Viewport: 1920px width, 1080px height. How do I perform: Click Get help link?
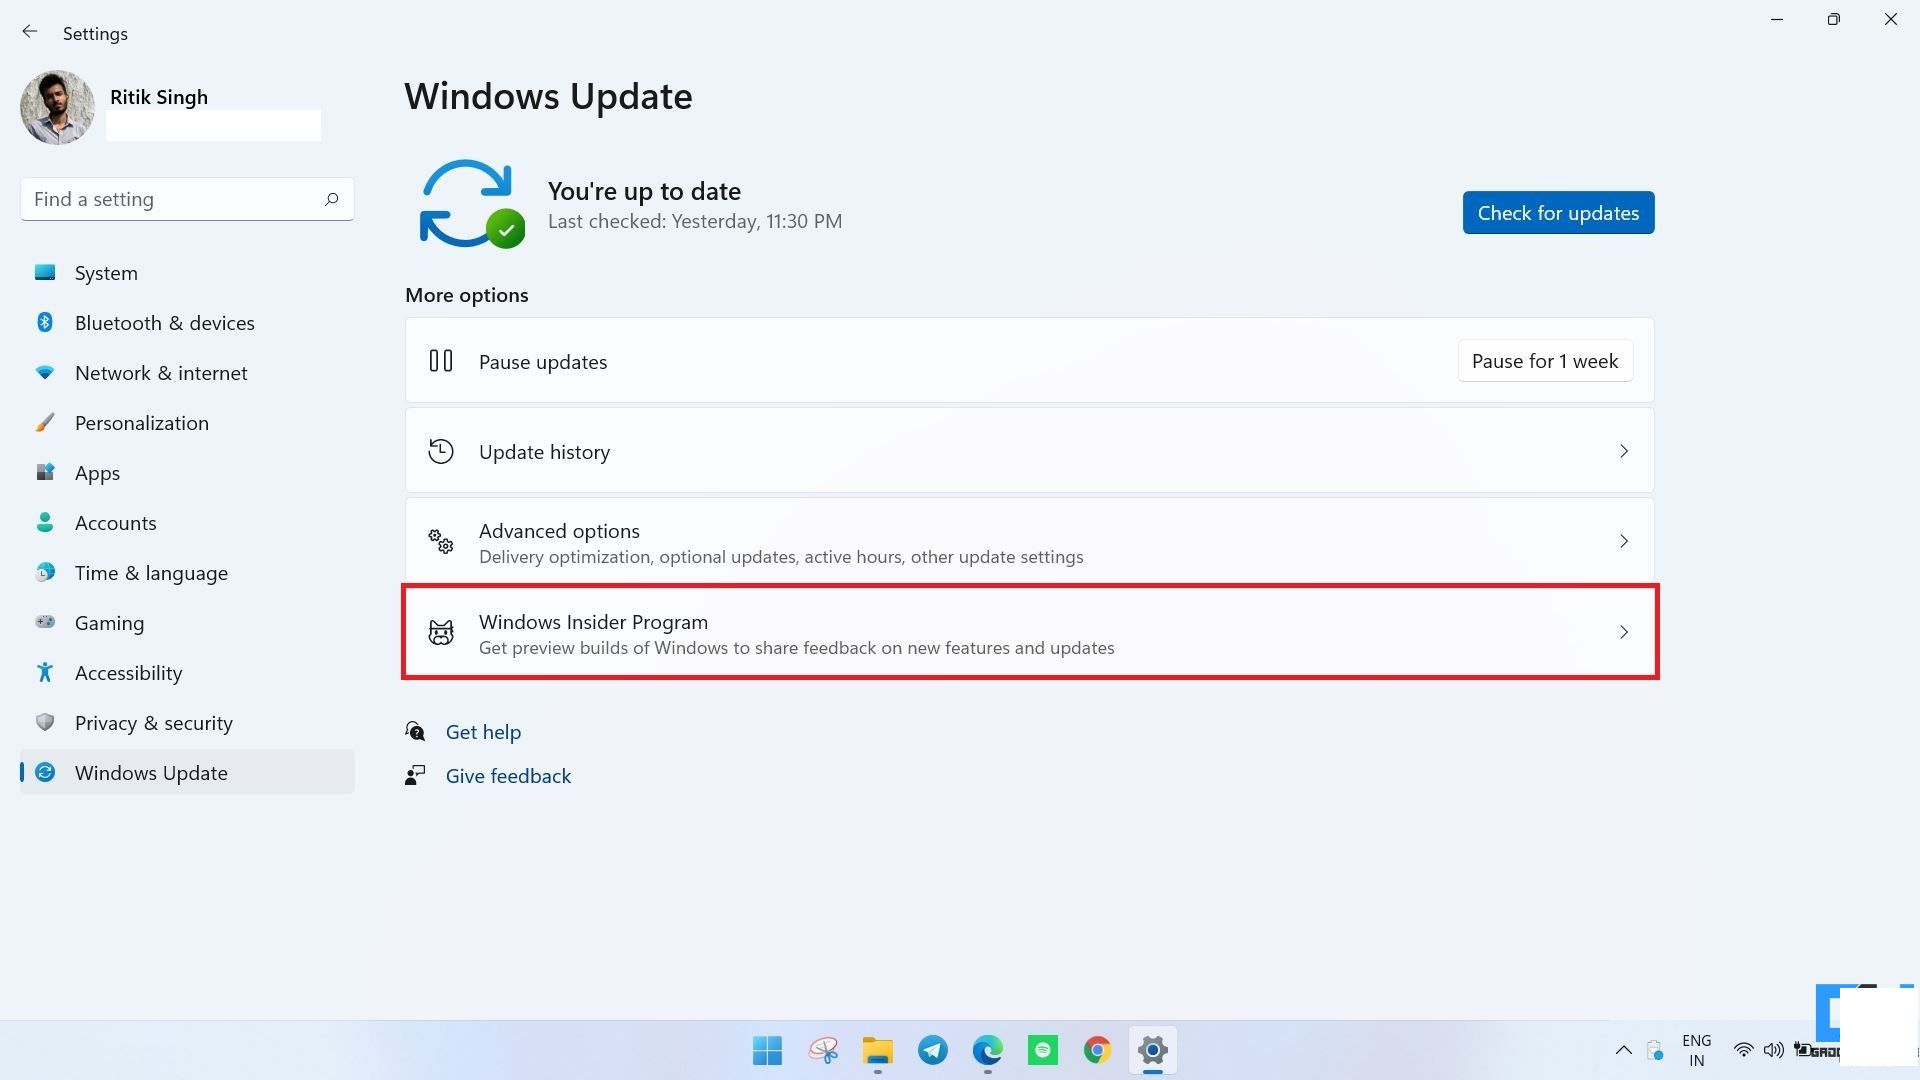coord(484,731)
